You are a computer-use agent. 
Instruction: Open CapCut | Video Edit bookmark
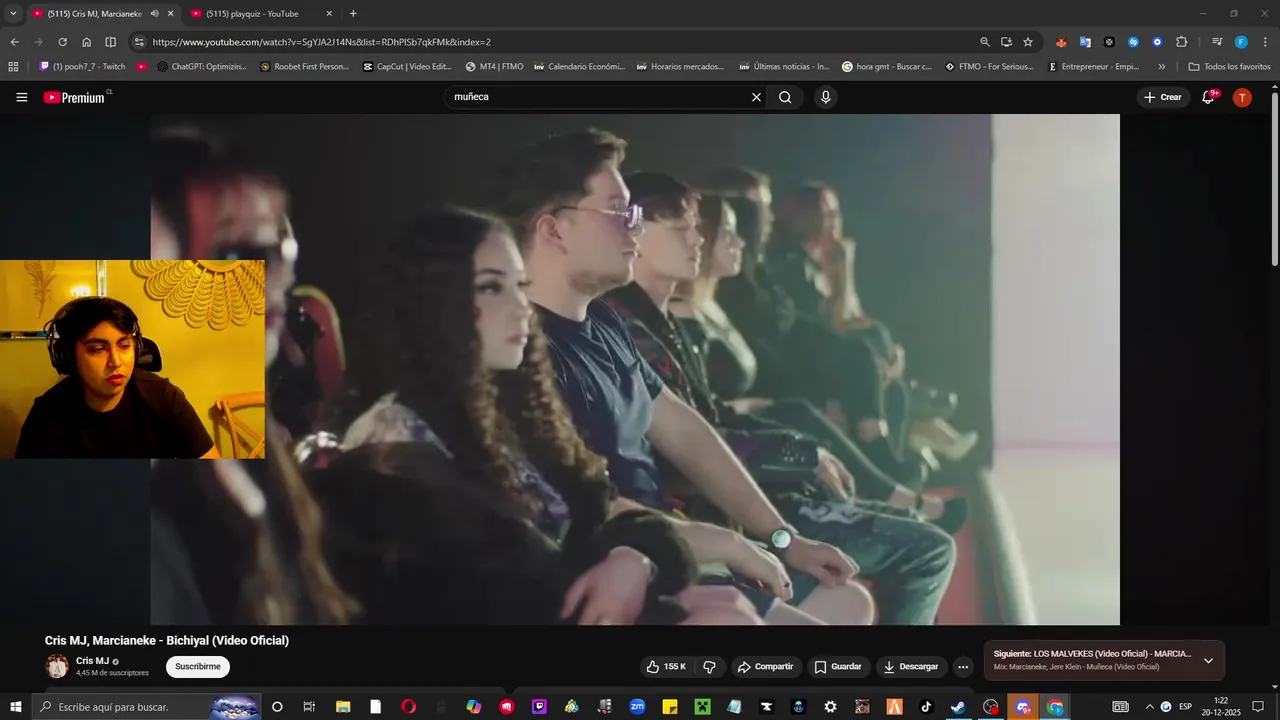pyautogui.click(x=407, y=67)
